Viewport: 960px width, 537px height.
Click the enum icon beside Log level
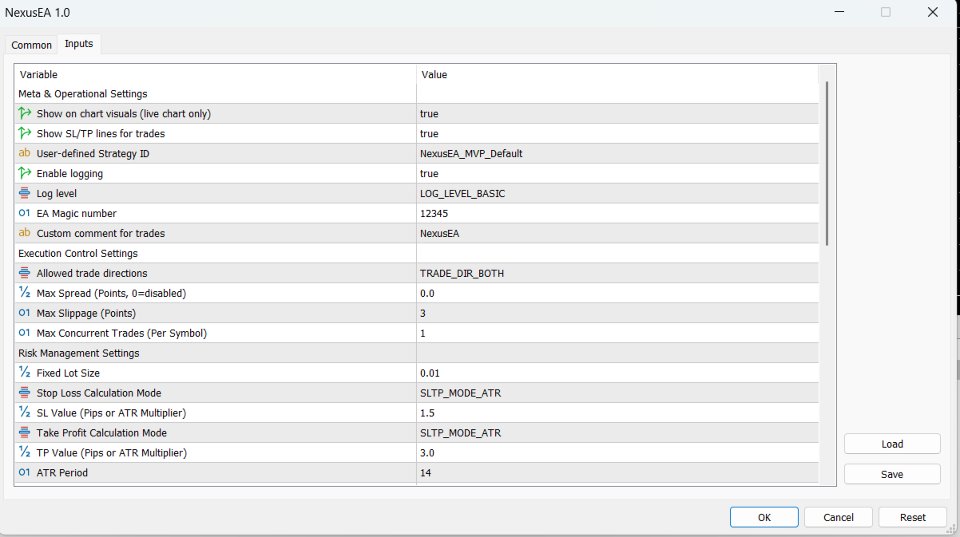point(24,193)
